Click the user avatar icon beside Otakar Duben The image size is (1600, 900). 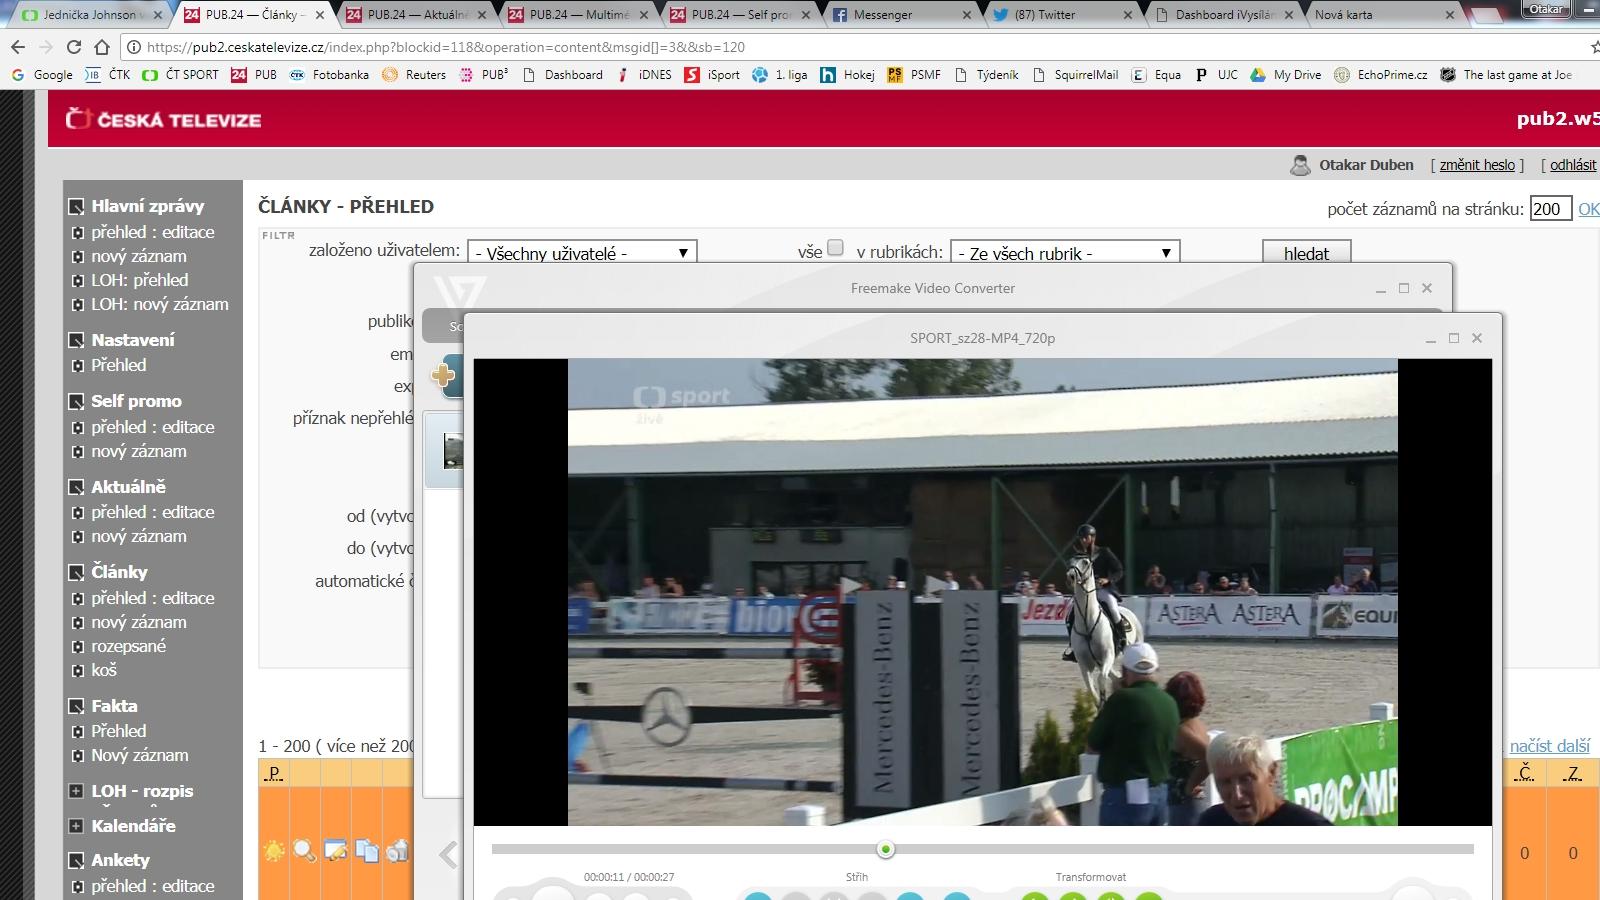tap(1300, 165)
